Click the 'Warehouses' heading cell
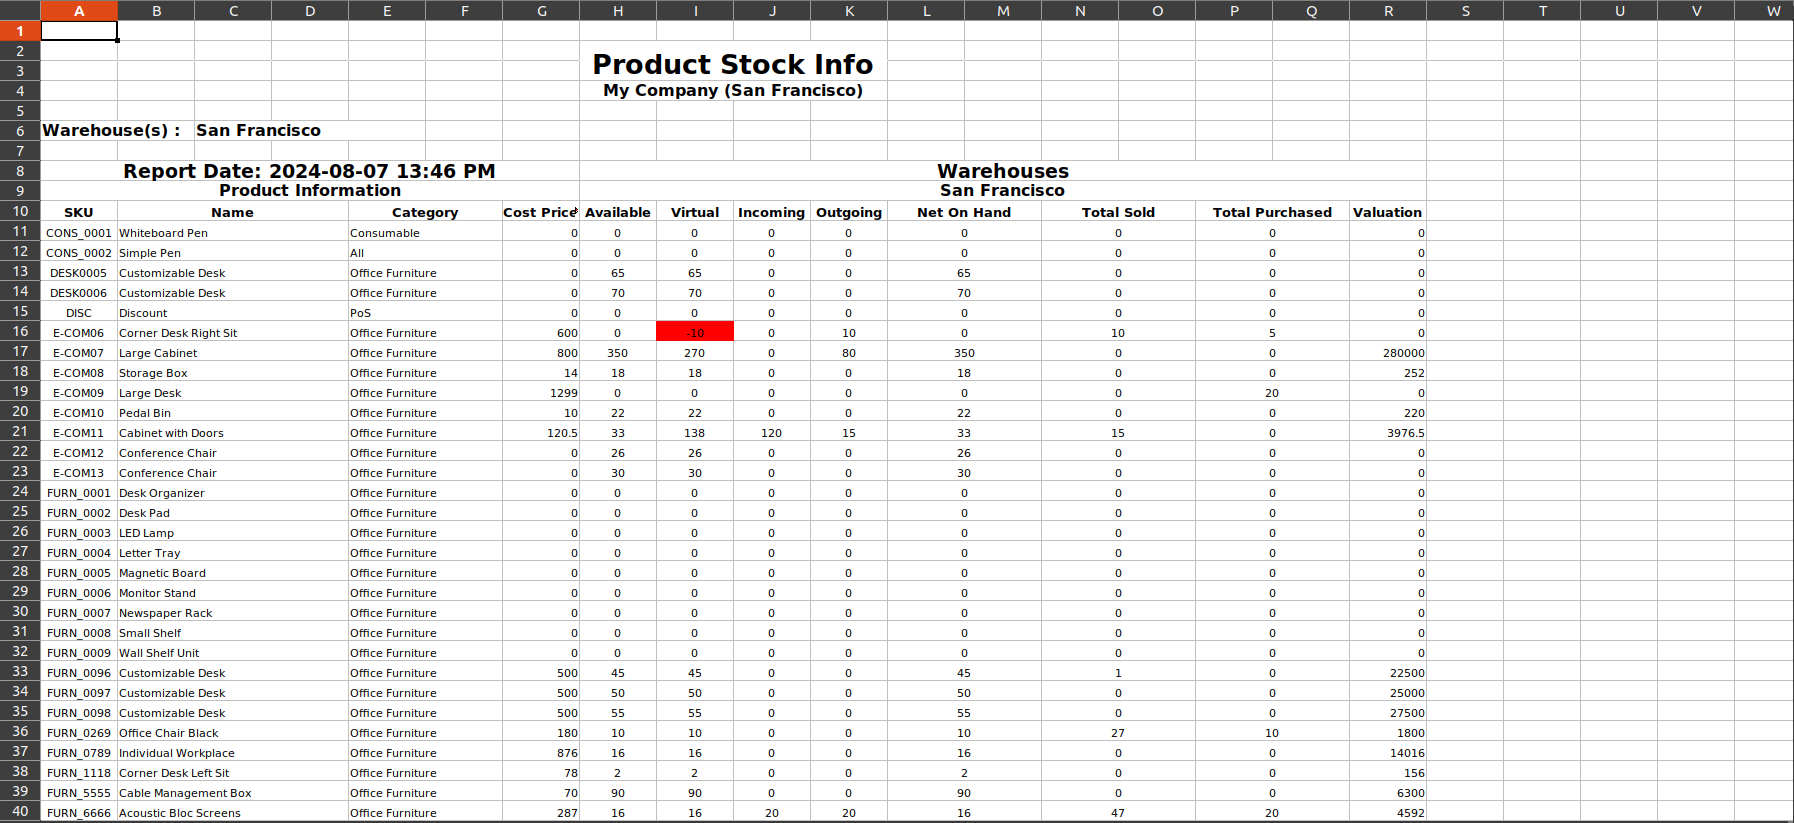Screen dimensions: 1794x823 coord(1003,171)
